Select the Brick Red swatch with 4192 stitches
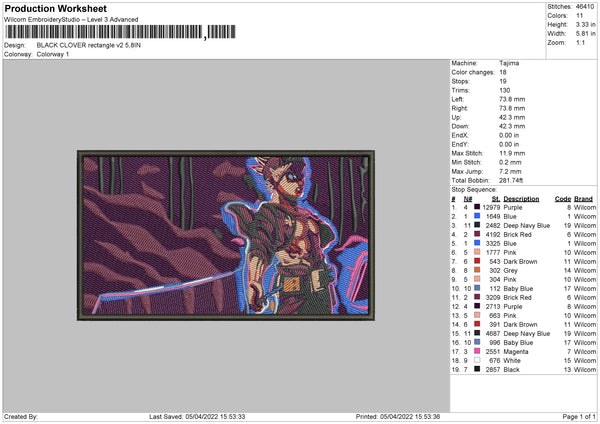Viewport: 600px width, 424px height. (x=477, y=234)
